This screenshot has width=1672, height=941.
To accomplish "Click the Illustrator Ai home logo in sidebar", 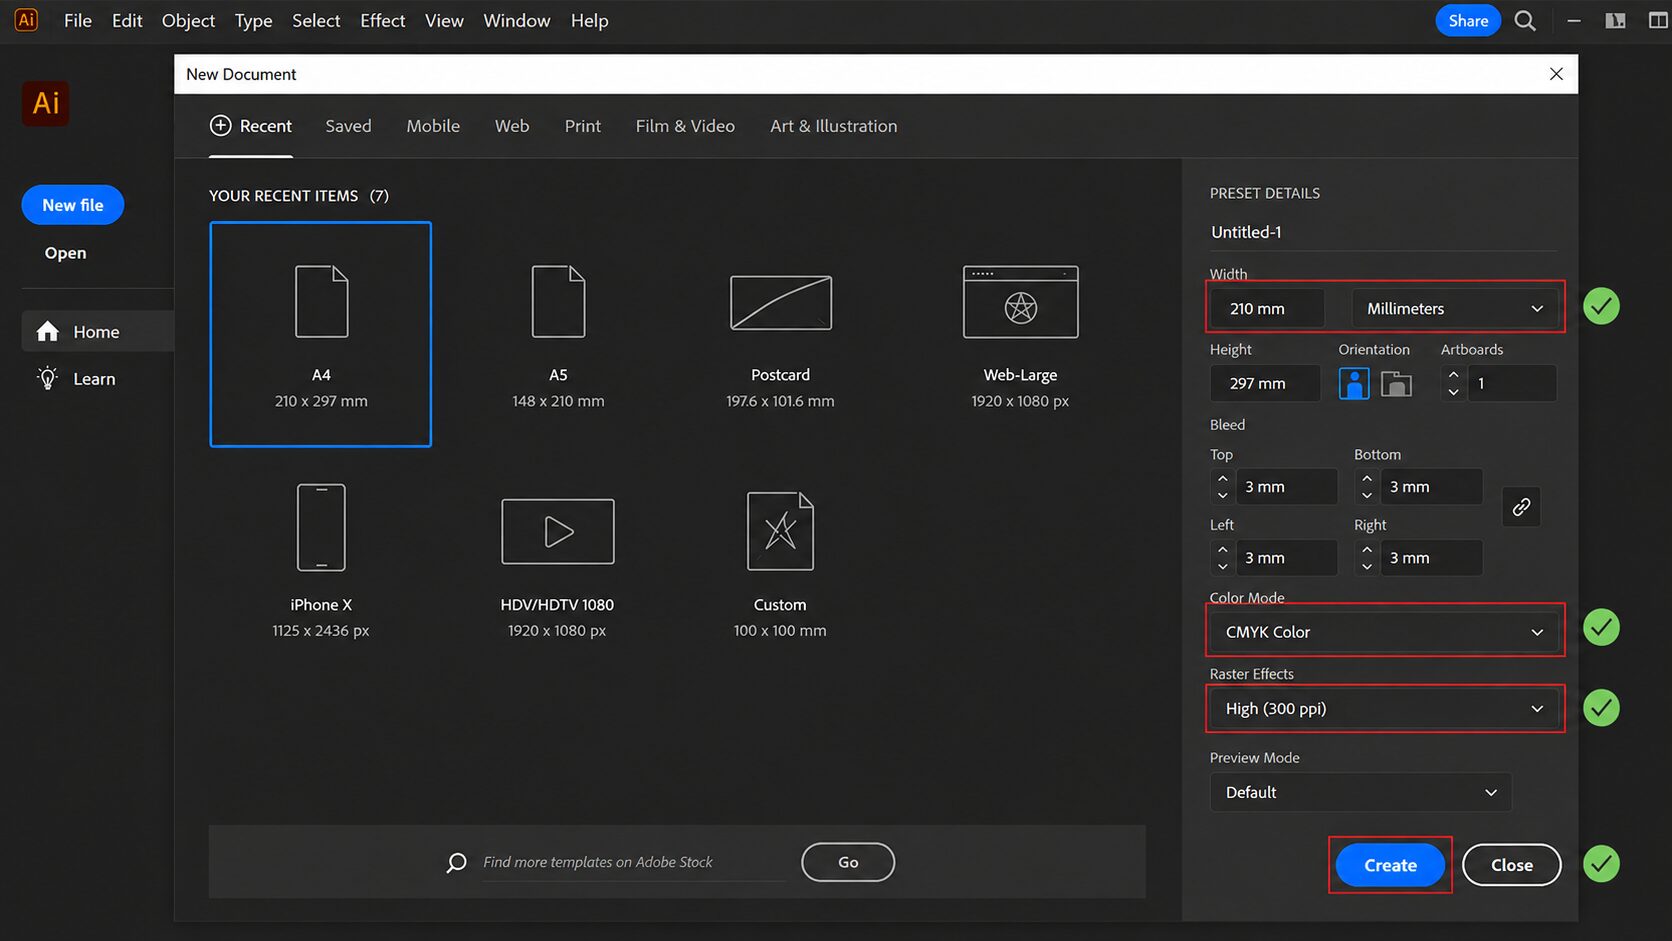I will [x=46, y=103].
